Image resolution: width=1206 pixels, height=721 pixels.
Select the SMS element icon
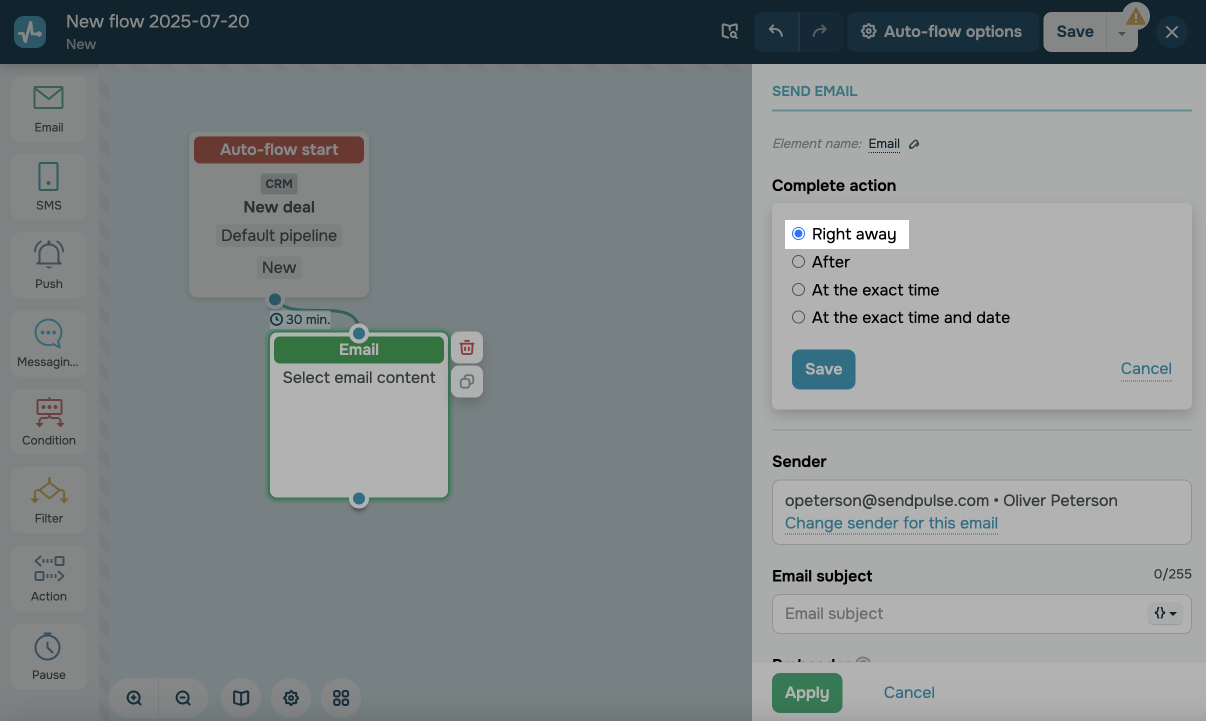point(48,186)
